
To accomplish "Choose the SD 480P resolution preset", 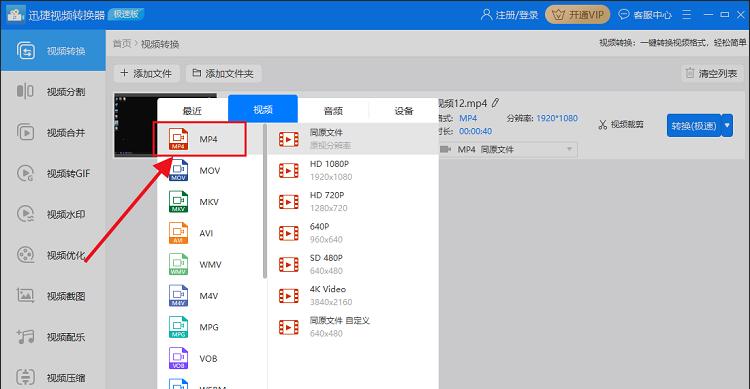I will [x=353, y=264].
